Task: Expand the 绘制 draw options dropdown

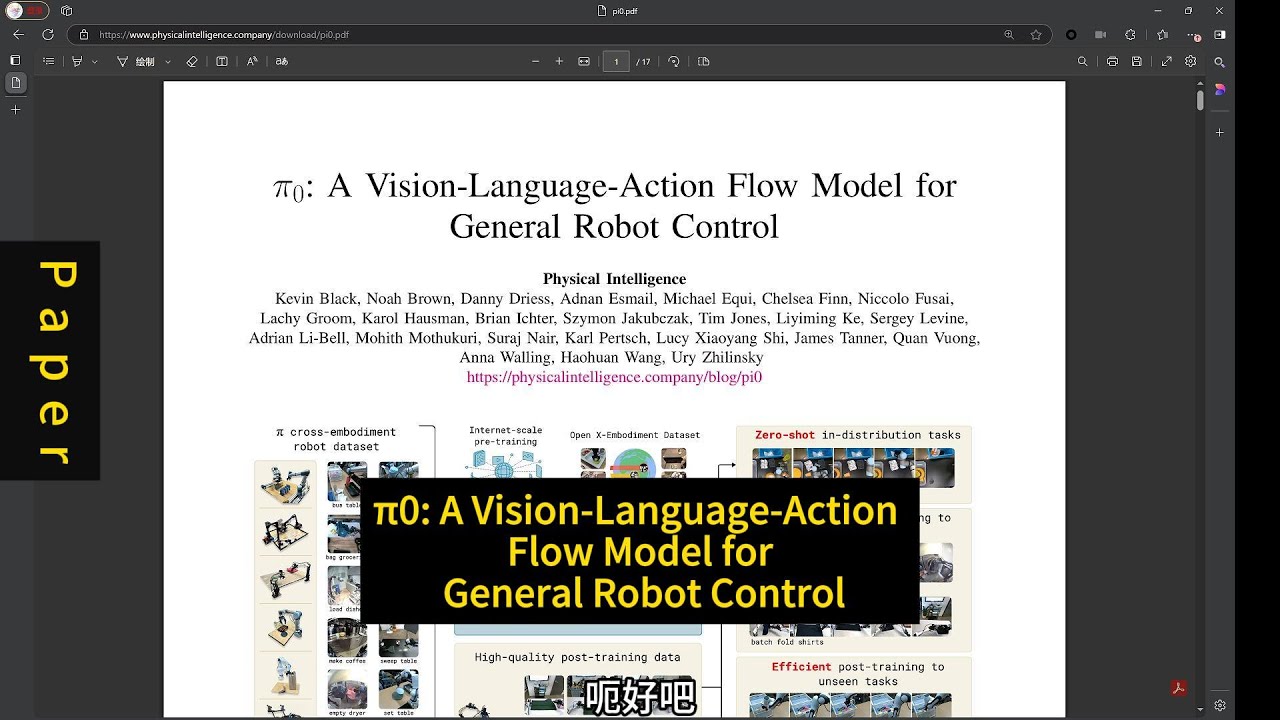Action: click(x=167, y=61)
